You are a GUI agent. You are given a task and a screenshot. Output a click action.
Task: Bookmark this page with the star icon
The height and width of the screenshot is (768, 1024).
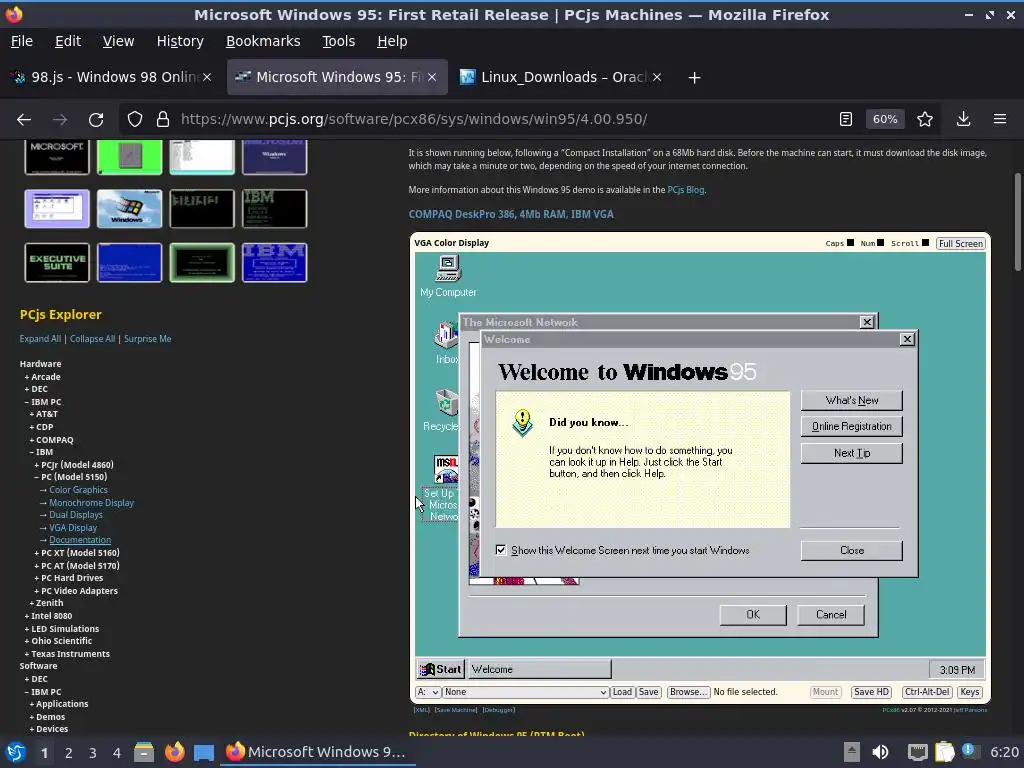925,119
